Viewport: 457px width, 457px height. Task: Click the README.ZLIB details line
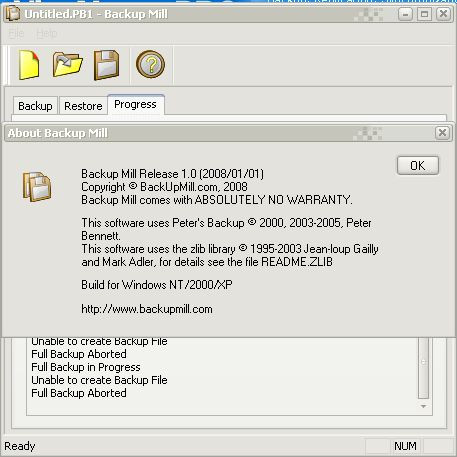click(207, 262)
